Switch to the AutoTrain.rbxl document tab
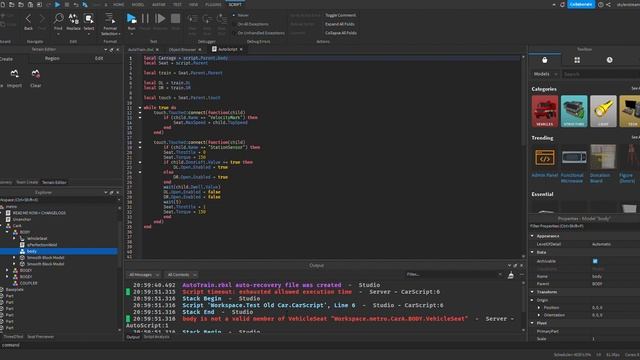This screenshot has width=640, height=360. 141,49
